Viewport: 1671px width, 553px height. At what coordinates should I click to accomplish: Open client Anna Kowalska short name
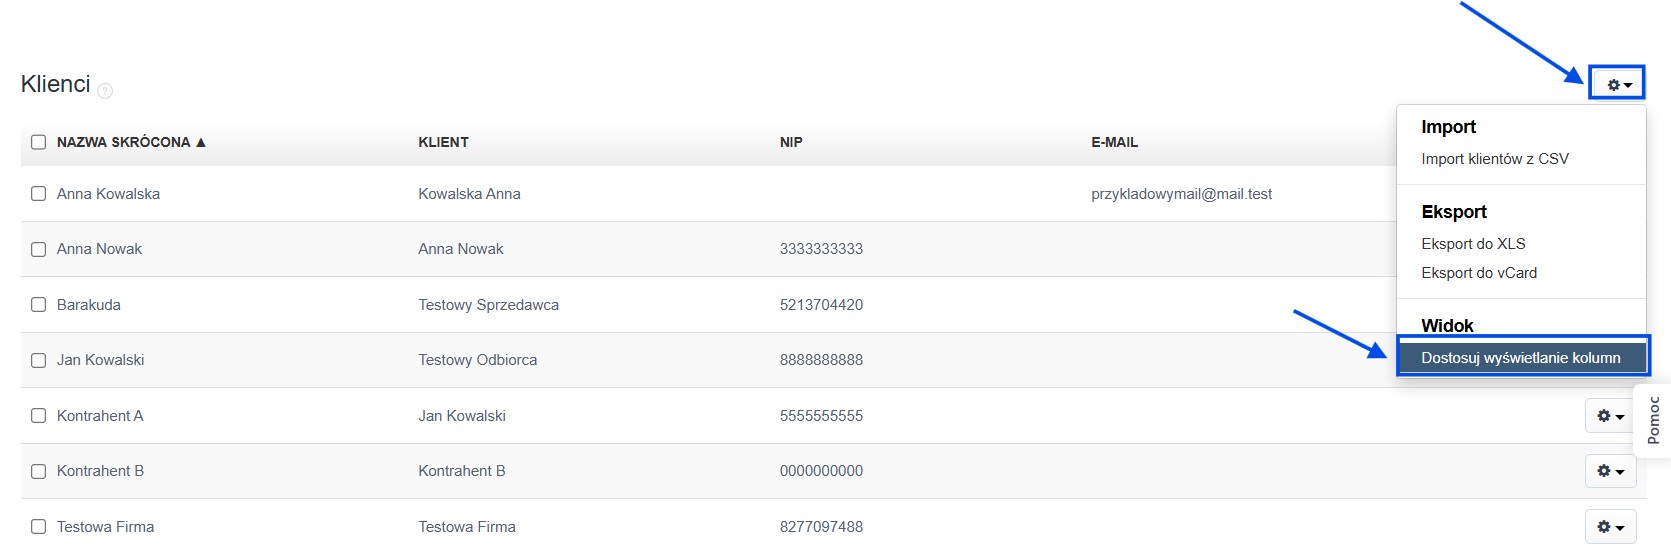click(x=108, y=194)
